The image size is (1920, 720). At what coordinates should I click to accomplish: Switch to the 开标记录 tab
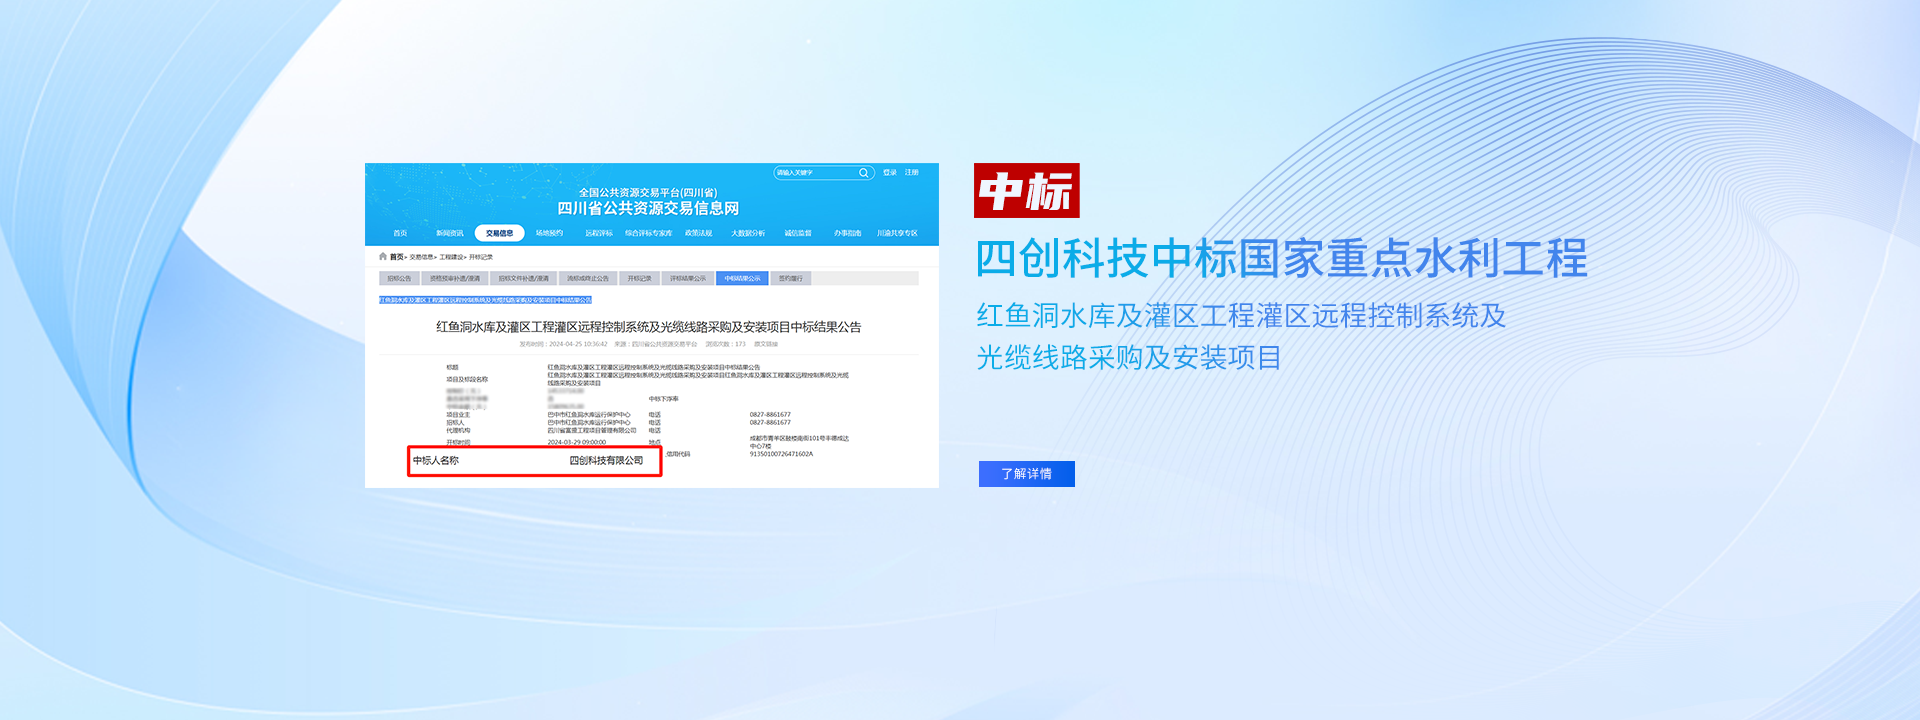[639, 279]
